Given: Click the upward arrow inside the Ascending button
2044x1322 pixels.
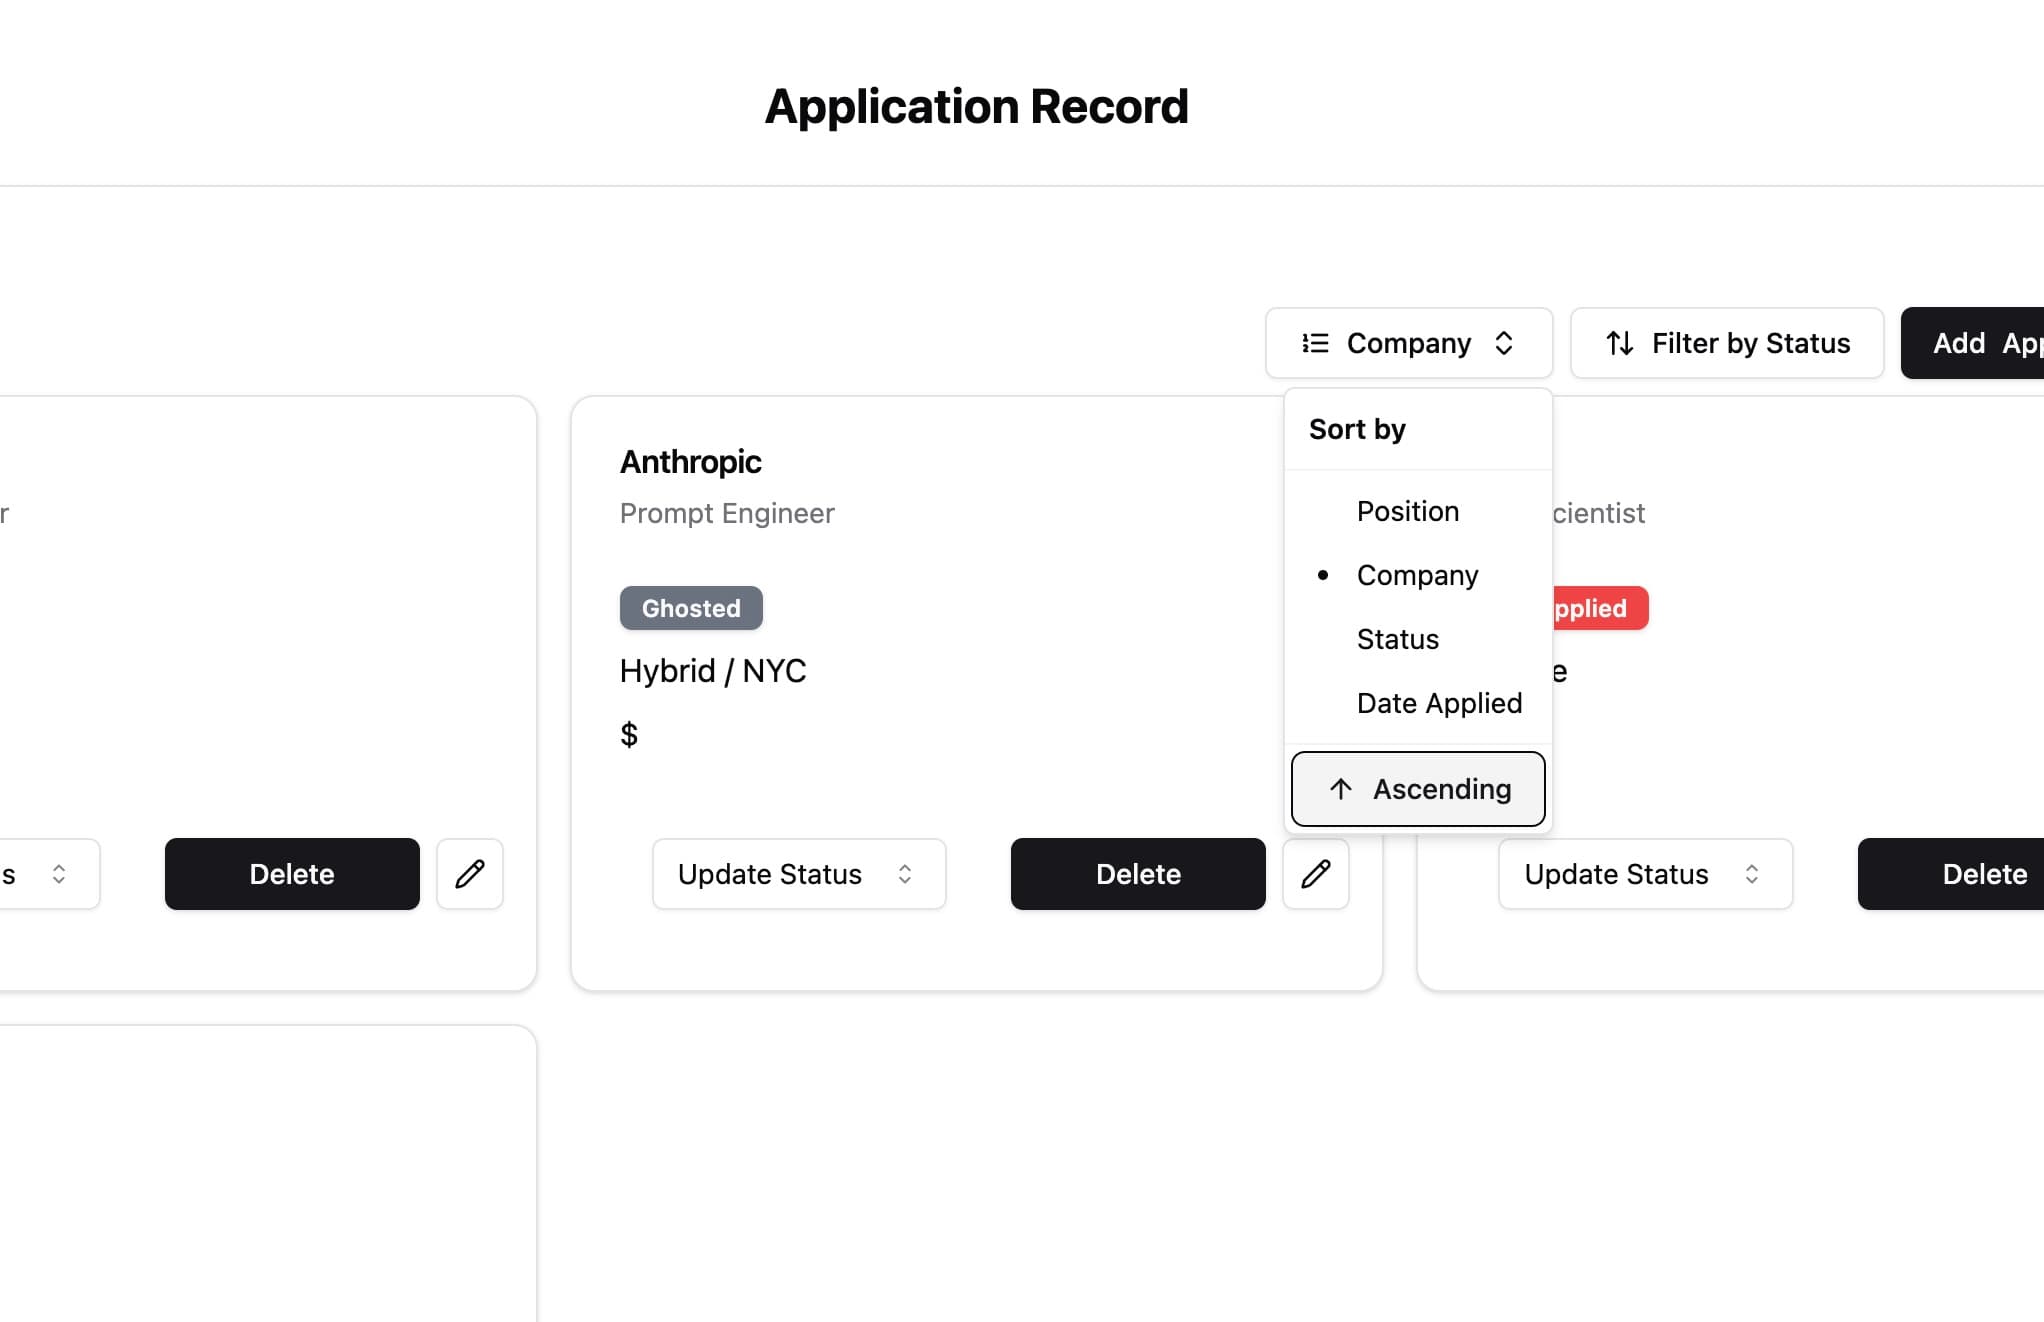Looking at the screenshot, I should tap(1339, 789).
